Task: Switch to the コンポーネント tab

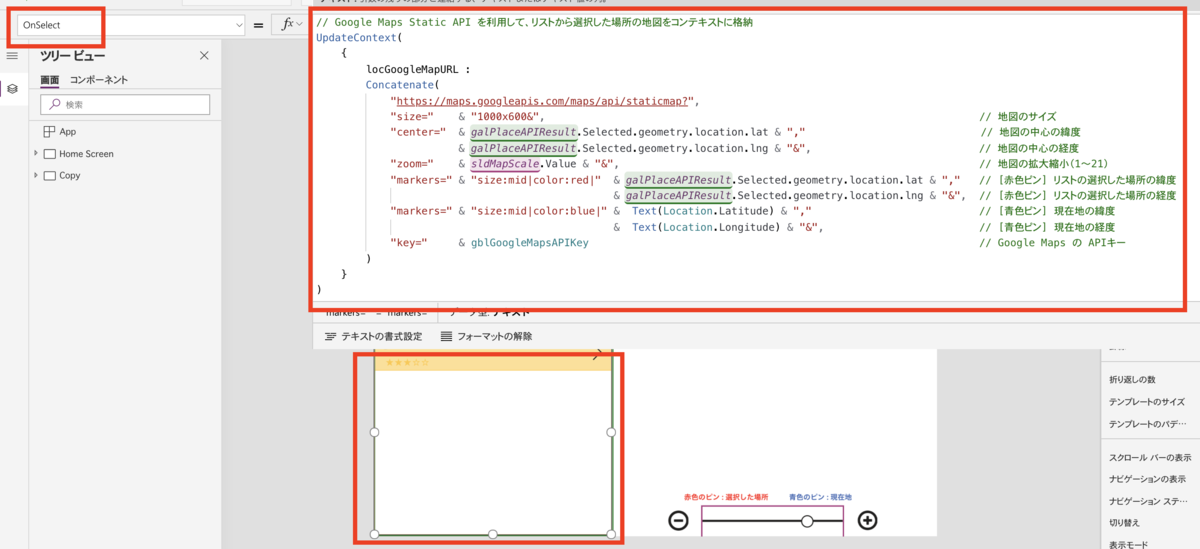Action: 98,80
